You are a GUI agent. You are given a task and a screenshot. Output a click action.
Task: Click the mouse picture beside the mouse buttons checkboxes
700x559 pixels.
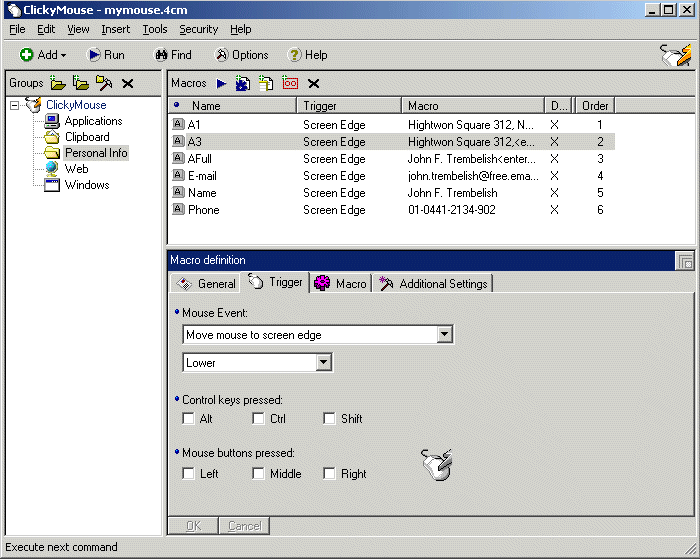pos(437,465)
